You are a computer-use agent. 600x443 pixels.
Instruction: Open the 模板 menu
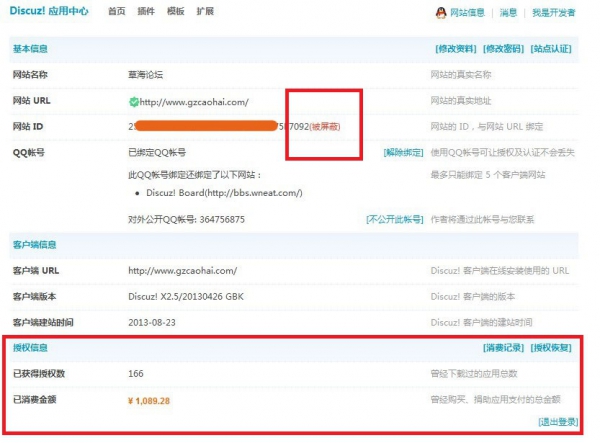pos(176,11)
